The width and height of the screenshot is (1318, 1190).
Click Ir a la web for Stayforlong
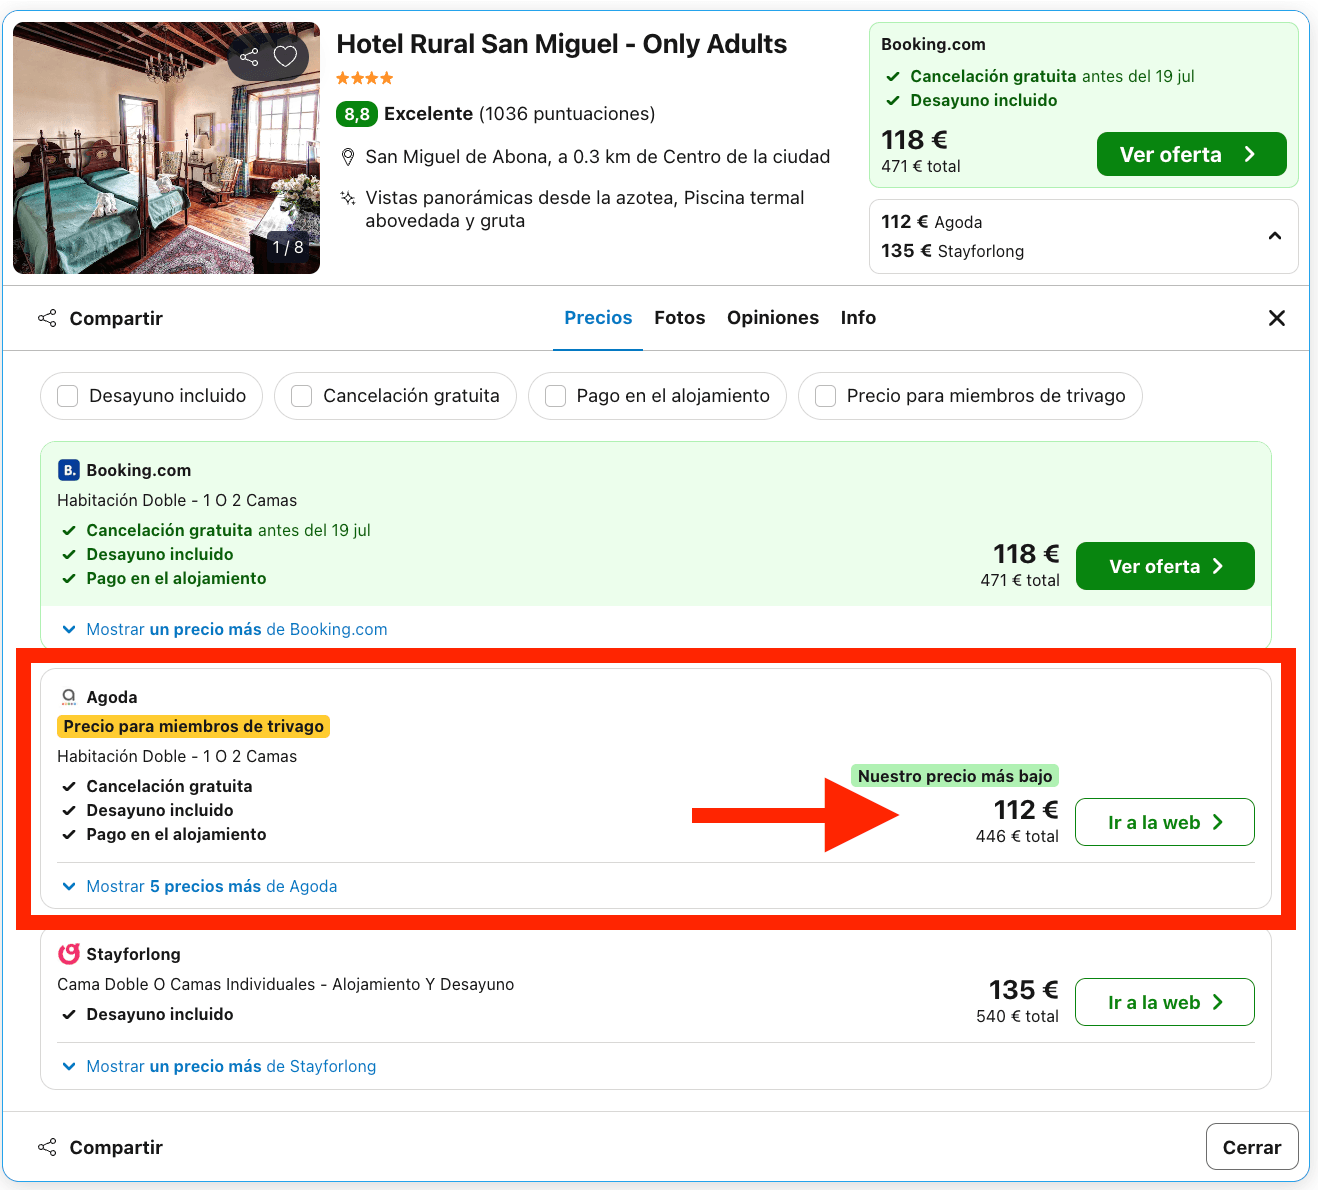[1165, 1002]
